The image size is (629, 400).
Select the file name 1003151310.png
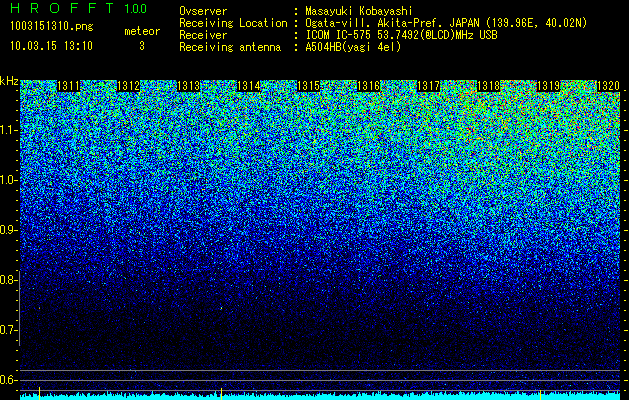[51, 26]
